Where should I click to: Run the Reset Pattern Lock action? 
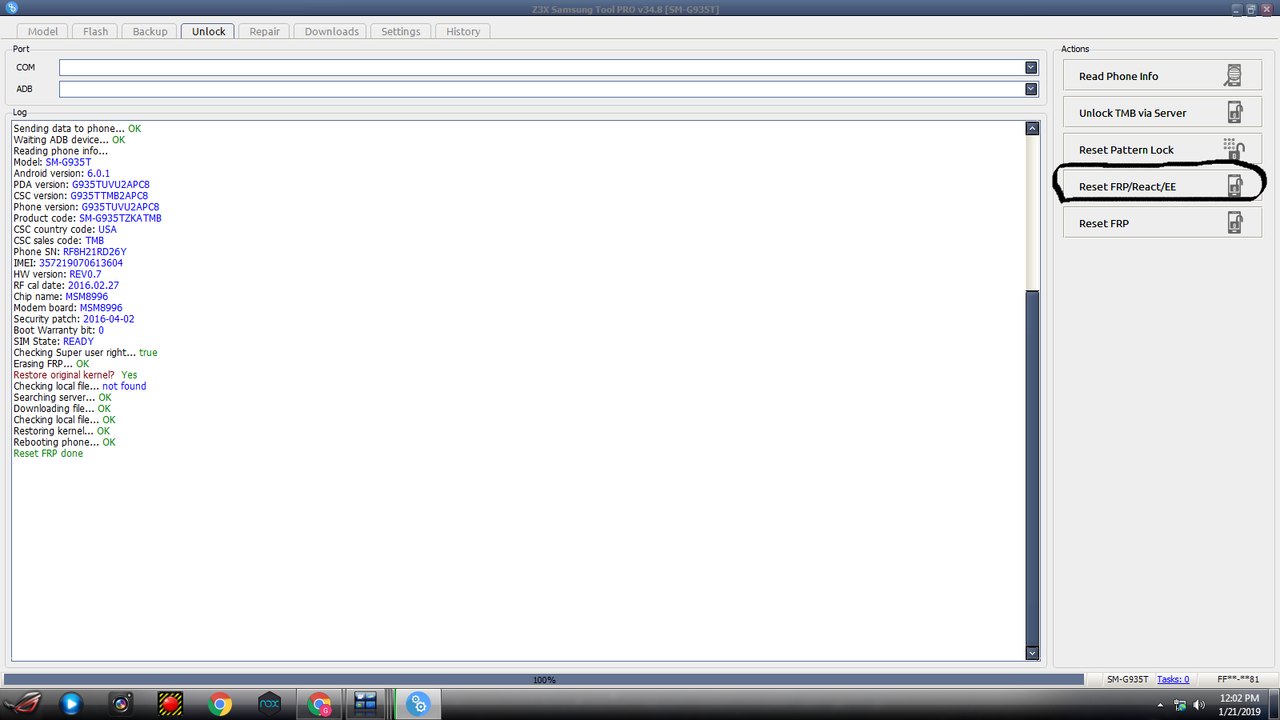coord(1162,150)
